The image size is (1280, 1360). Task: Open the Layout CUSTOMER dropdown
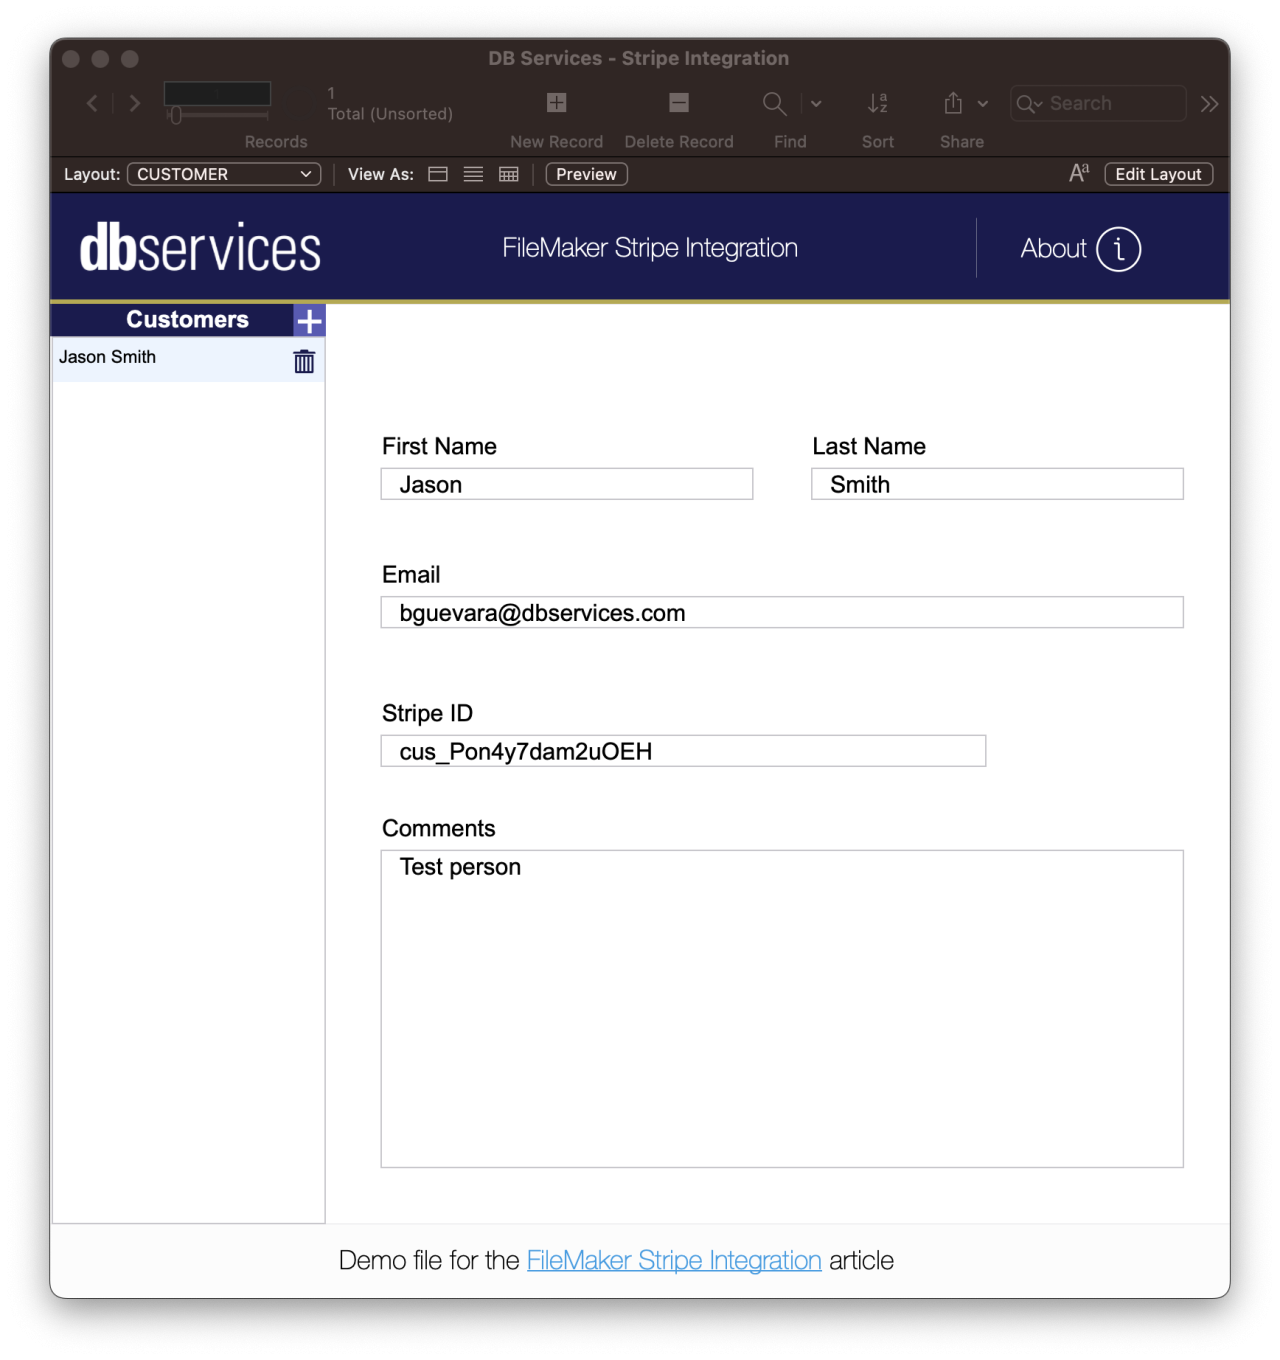[224, 174]
